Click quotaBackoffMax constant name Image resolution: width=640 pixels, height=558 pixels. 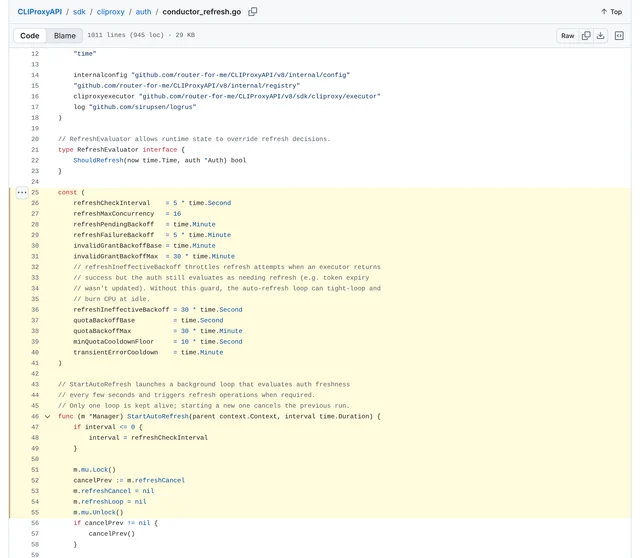pyautogui.click(x=102, y=331)
